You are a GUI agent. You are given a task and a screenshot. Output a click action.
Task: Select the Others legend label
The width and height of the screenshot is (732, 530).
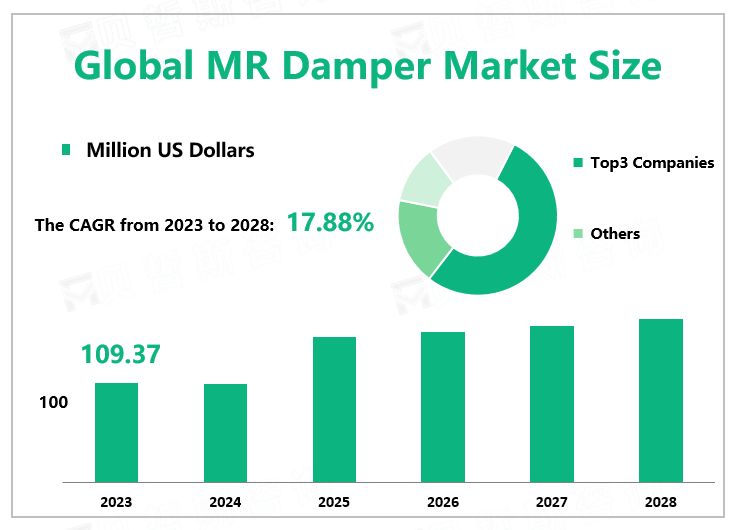[615, 234]
